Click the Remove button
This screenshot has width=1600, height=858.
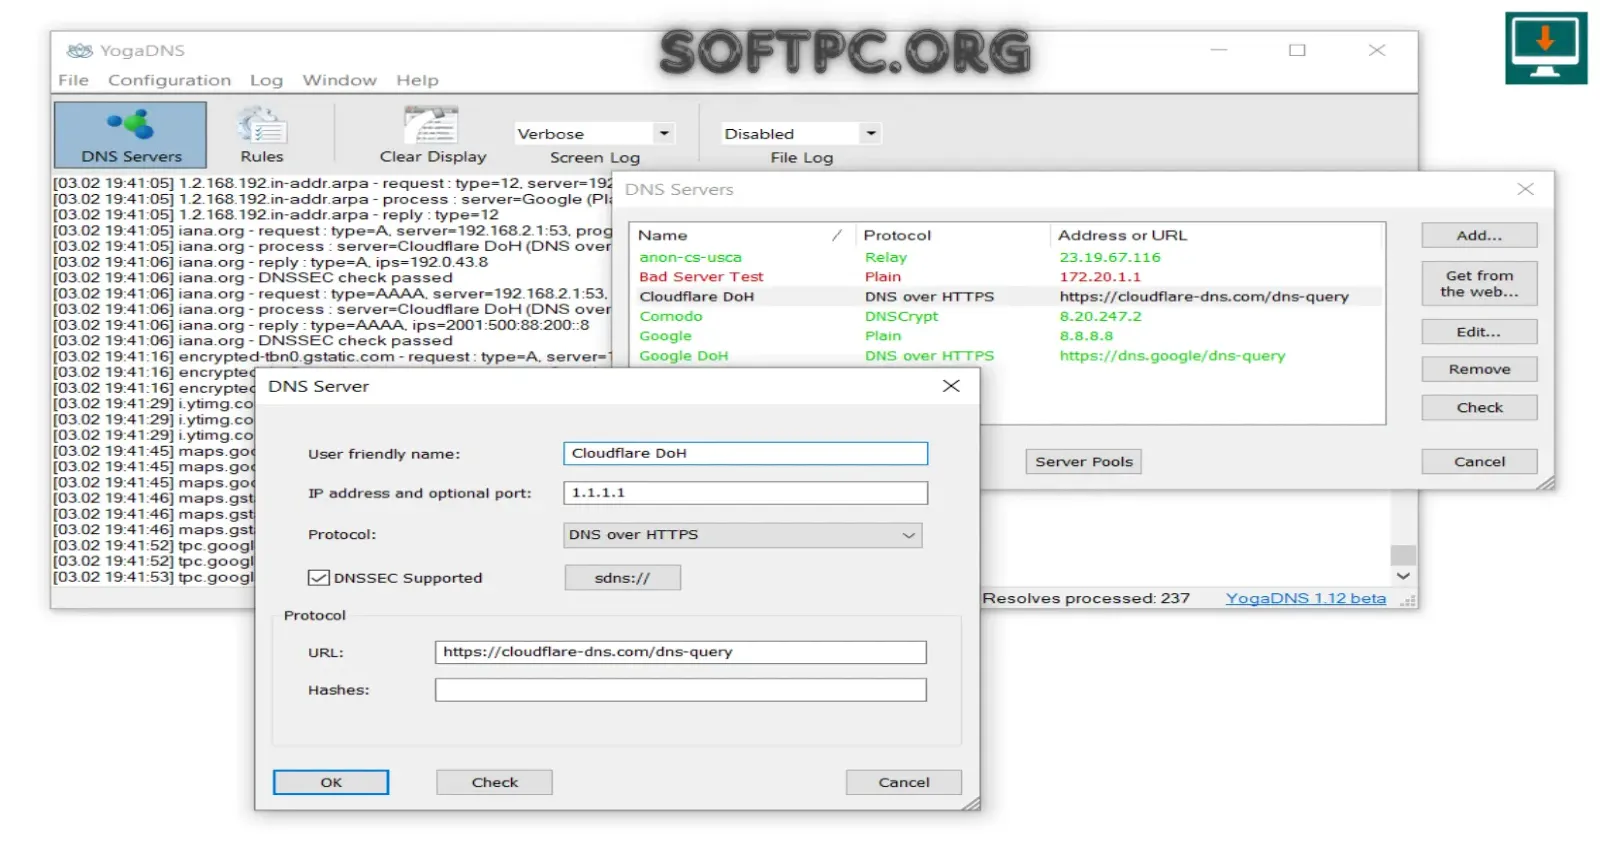click(x=1479, y=370)
